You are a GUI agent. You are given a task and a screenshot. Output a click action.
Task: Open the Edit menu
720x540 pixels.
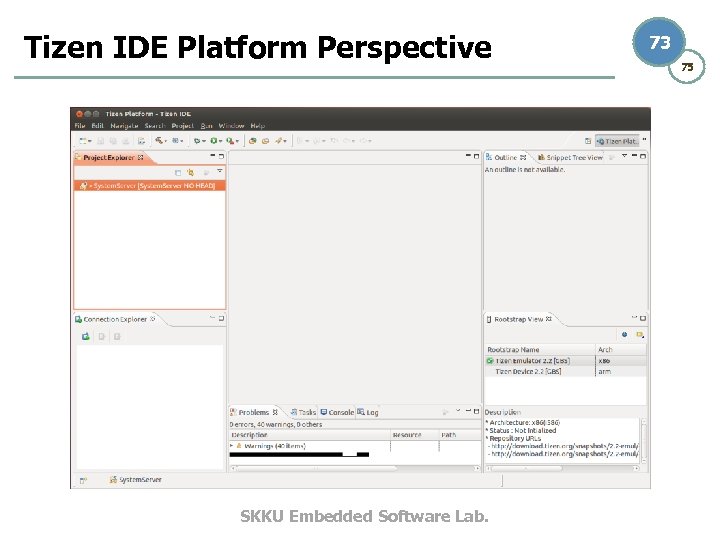coord(97,125)
